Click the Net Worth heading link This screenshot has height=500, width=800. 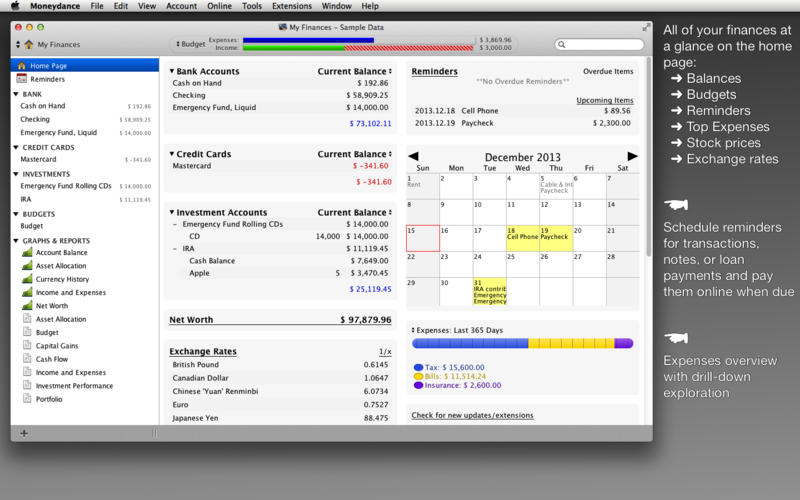[x=191, y=320]
